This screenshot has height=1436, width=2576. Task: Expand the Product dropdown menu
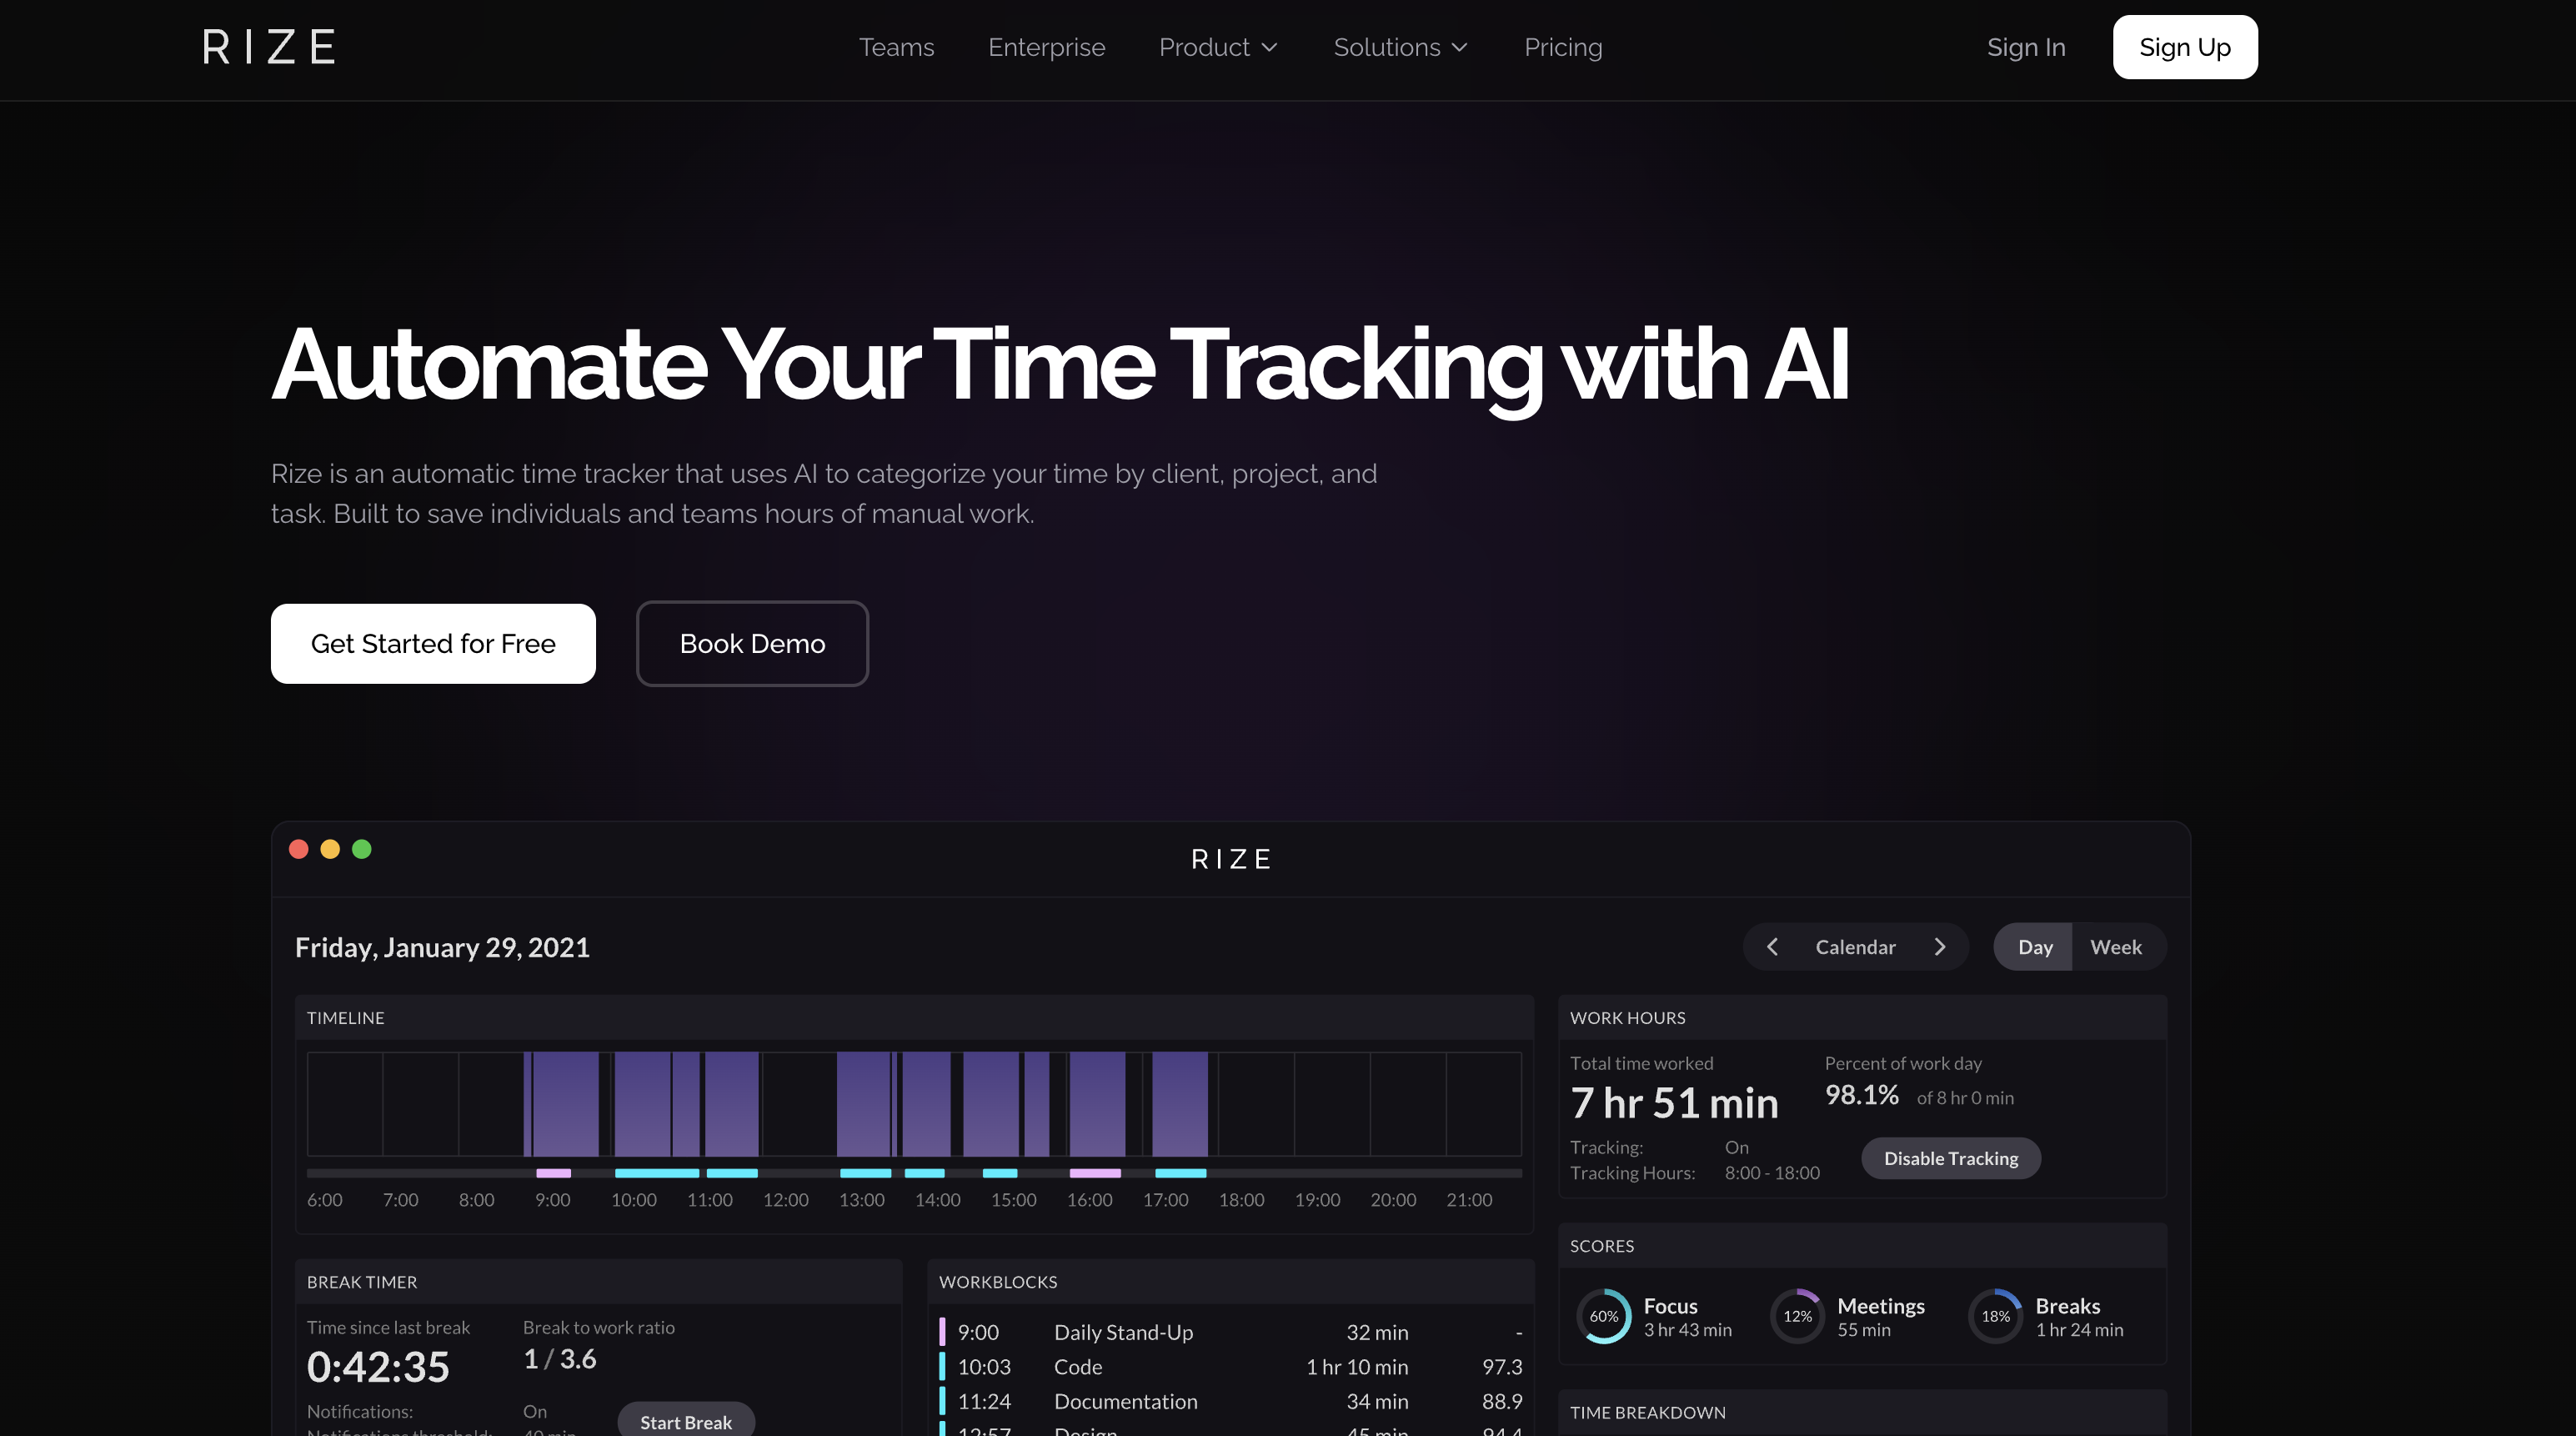click(x=1218, y=47)
